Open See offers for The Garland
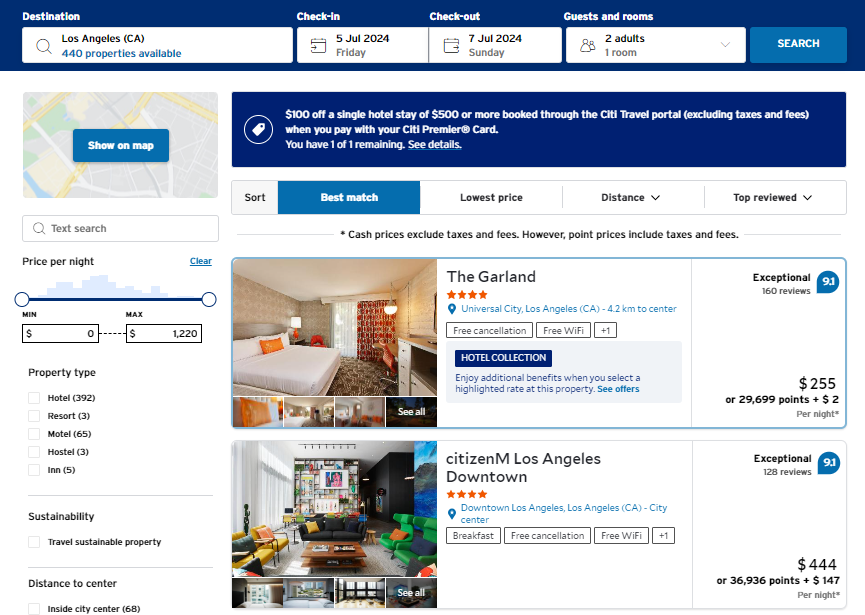This screenshot has width=865, height=615. pyautogui.click(x=618, y=389)
